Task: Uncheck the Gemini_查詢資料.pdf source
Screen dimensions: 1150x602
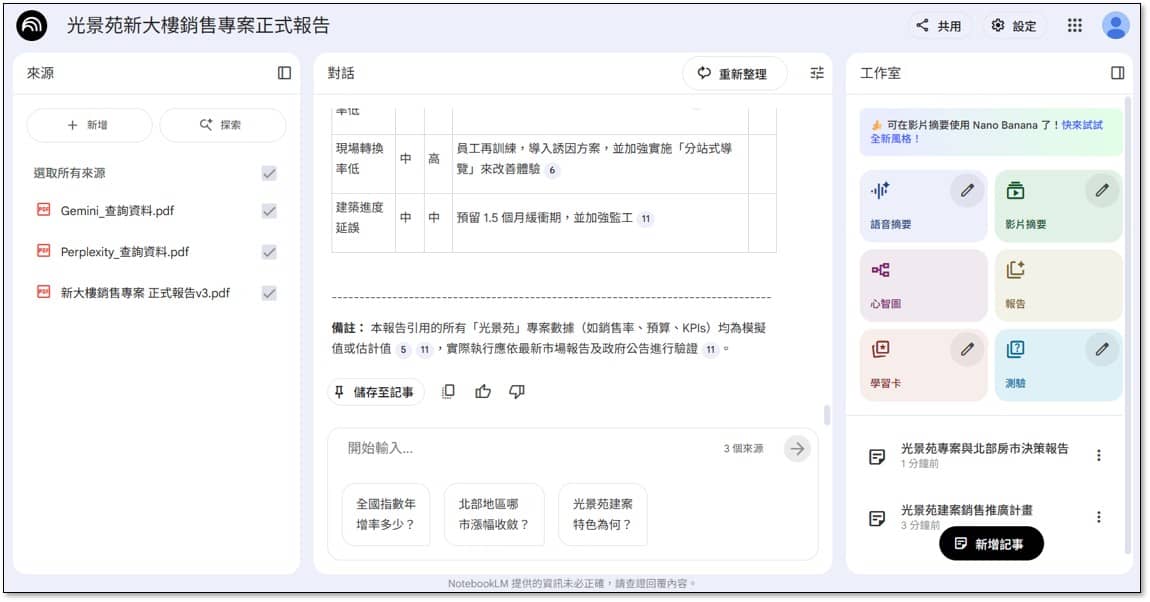Action: click(x=269, y=211)
